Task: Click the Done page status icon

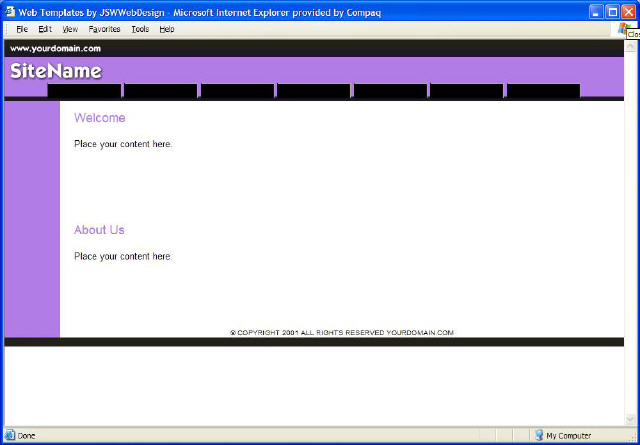Action: click(10, 436)
